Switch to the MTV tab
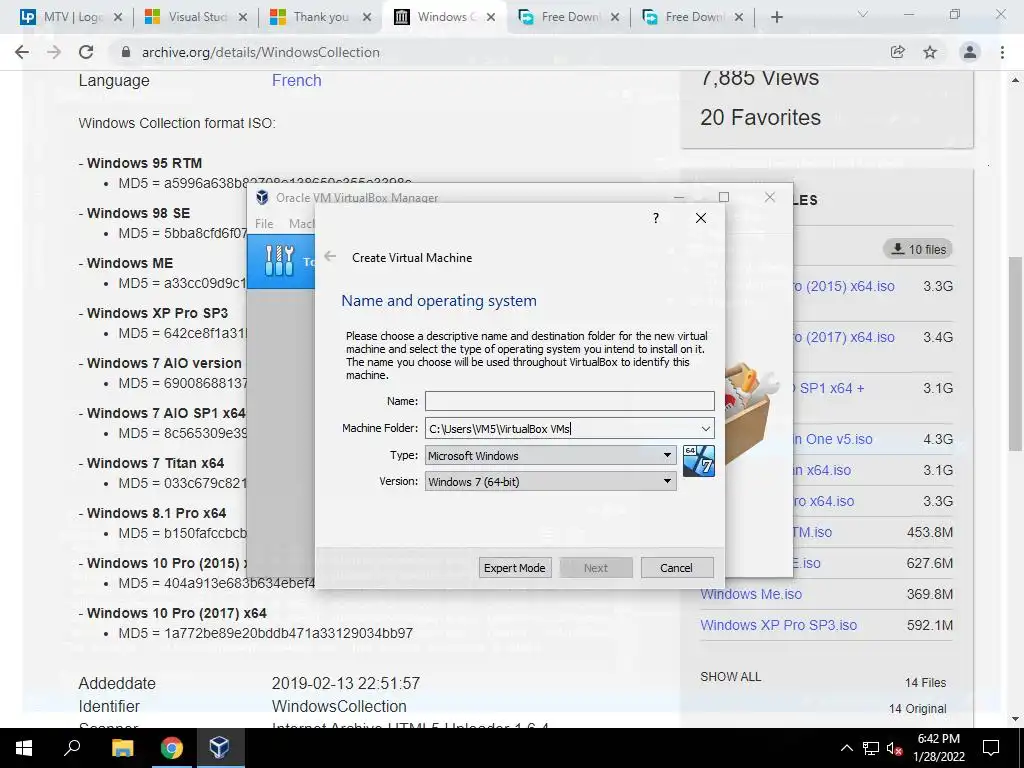The height and width of the screenshot is (768, 1024). click(70, 18)
